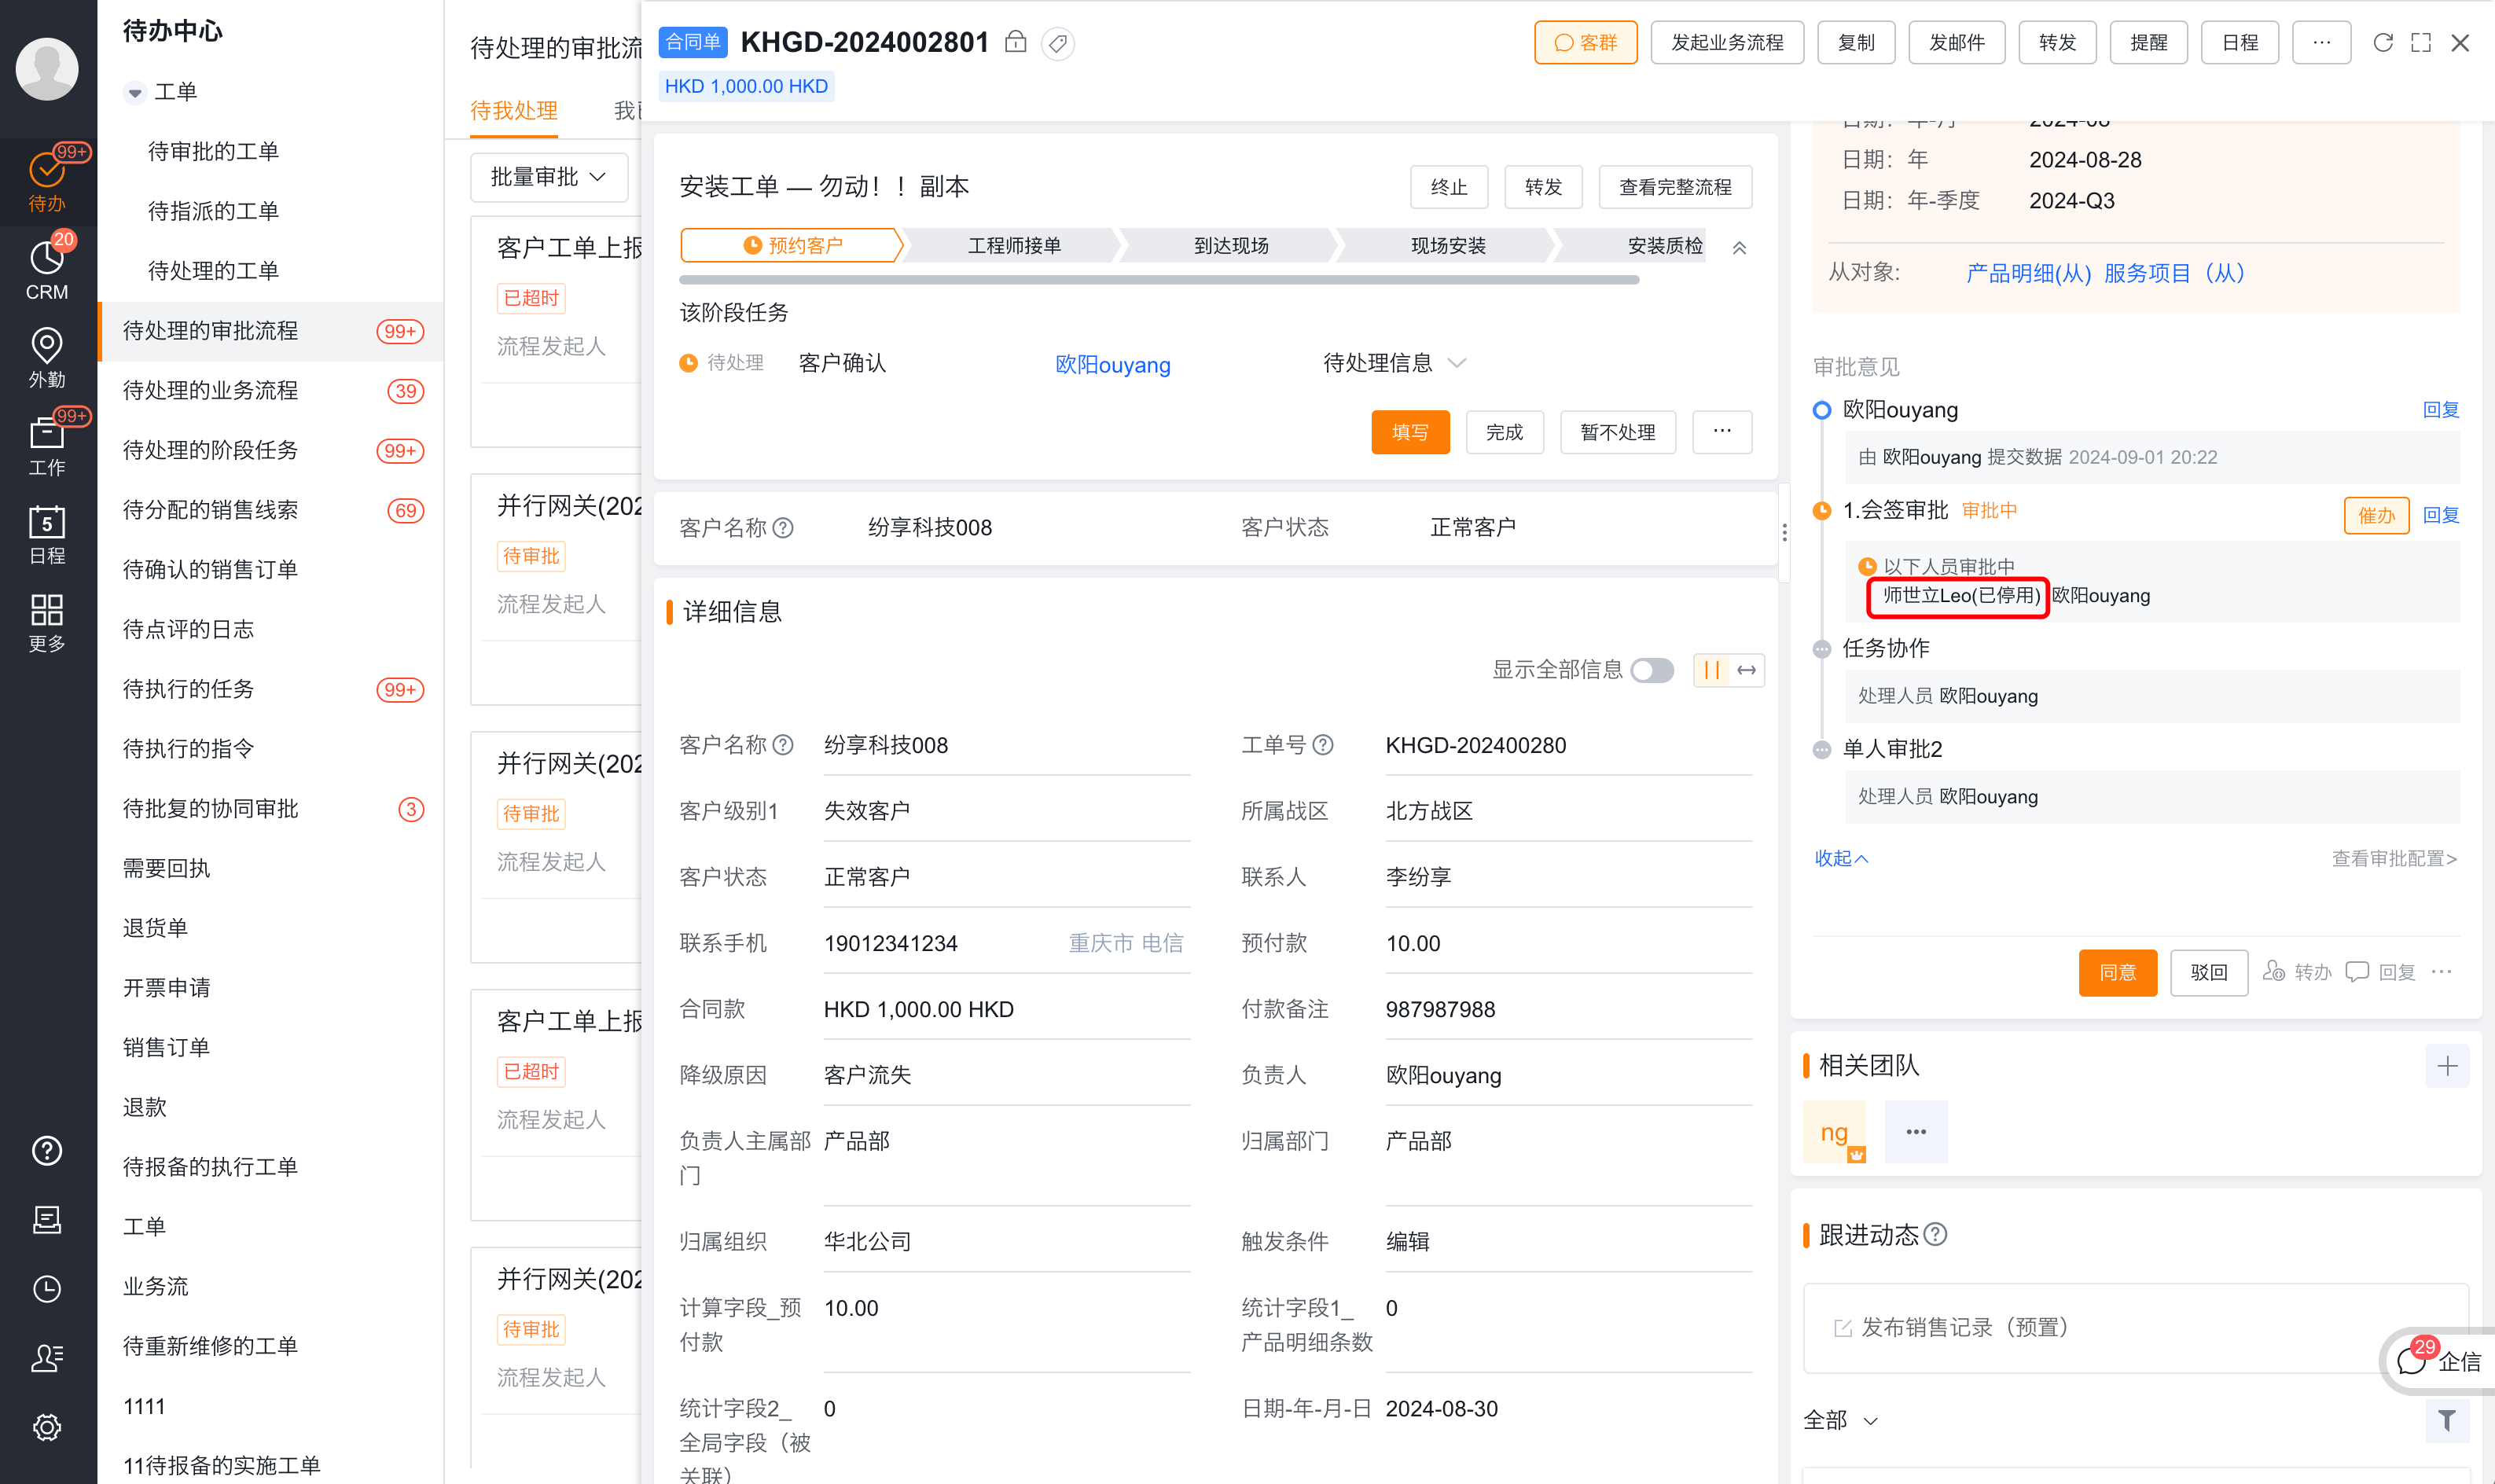Open 产品明细(从) link
Image resolution: width=2495 pixels, height=1484 pixels.
2028,273
